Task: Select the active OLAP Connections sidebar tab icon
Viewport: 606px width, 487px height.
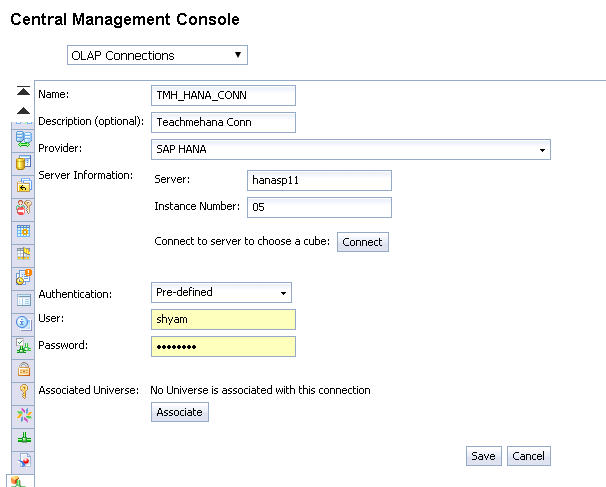Action: tap(19, 481)
